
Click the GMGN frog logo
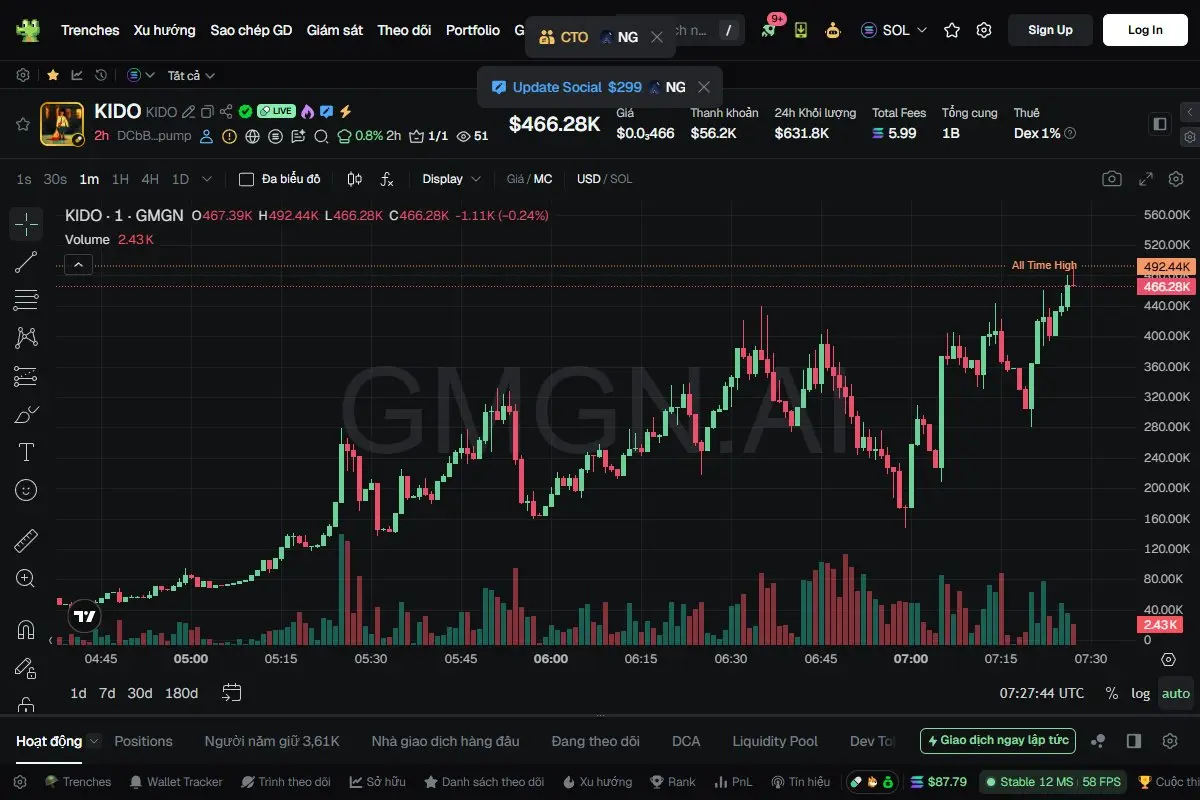pyautogui.click(x=28, y=30)
